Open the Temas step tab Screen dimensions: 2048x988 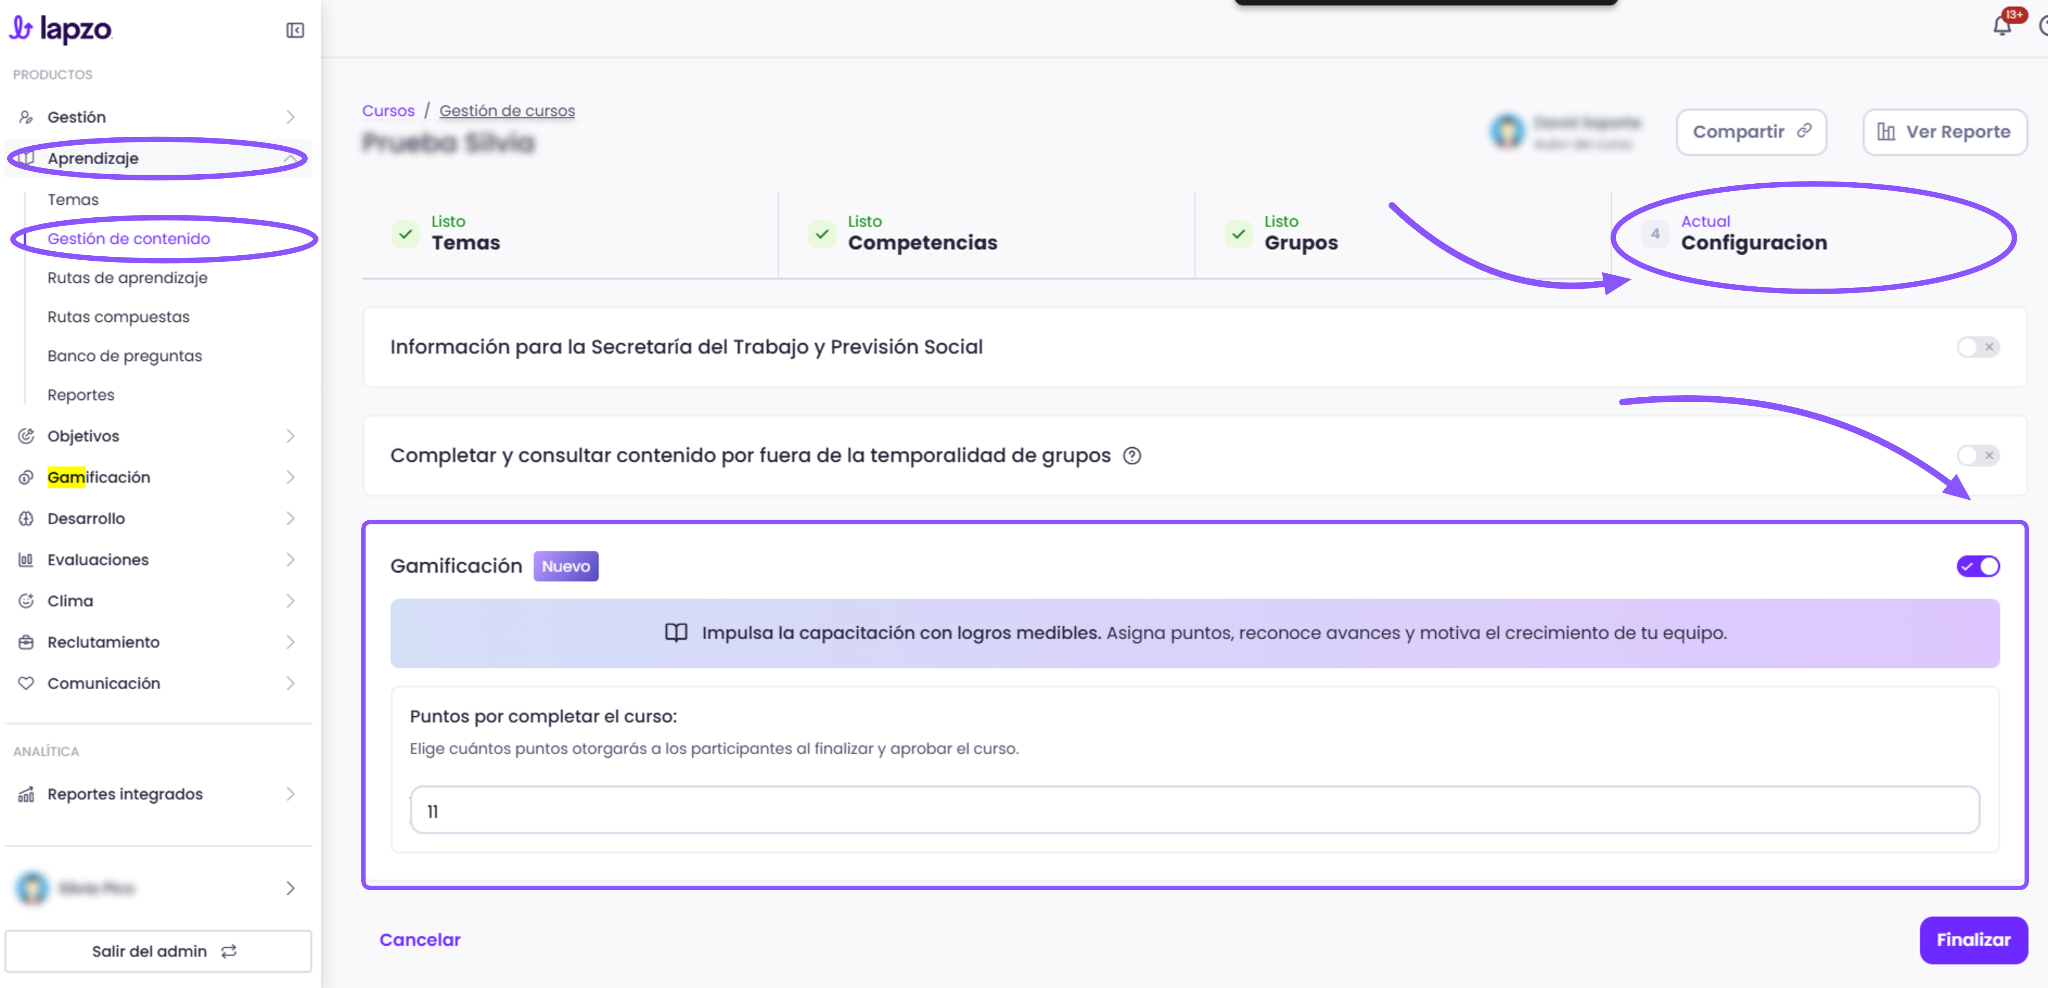(570, 234)
